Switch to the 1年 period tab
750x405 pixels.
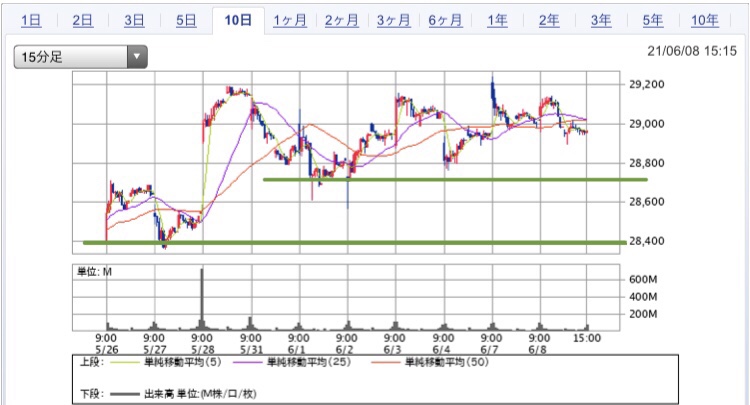[497, 20]
